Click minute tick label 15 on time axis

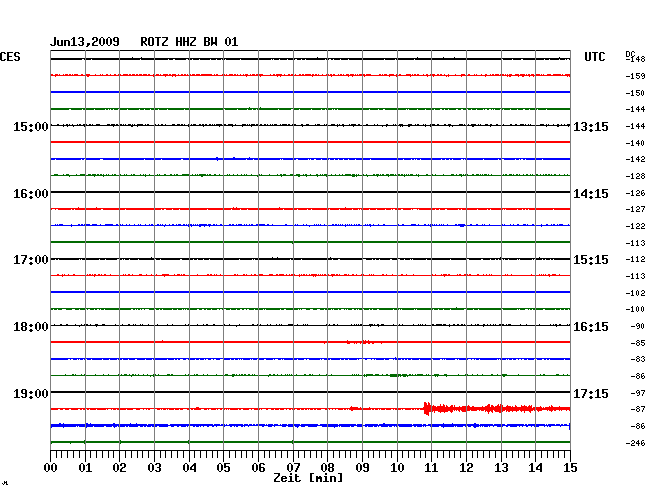(x=570, y=468)
